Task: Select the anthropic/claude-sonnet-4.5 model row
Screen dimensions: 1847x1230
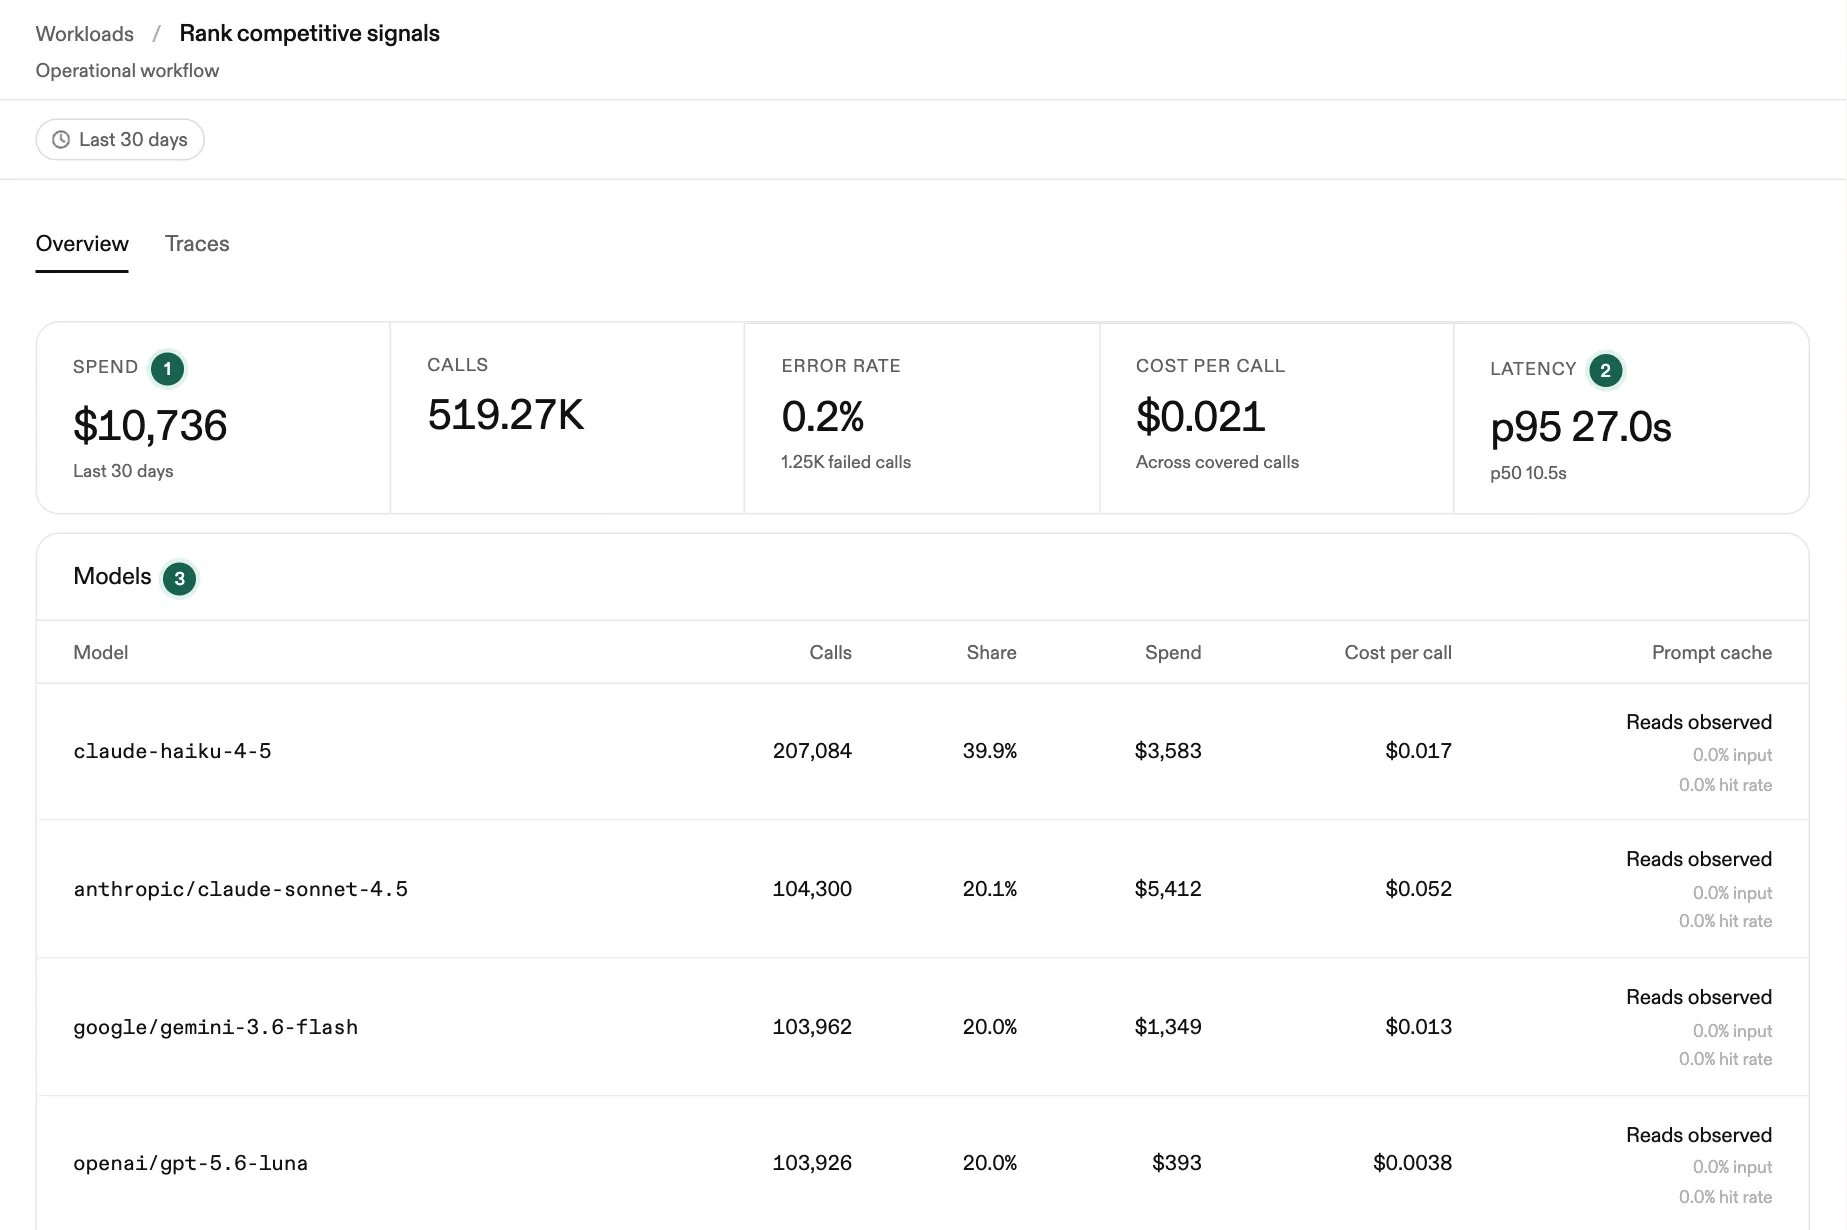Action: 922,889
